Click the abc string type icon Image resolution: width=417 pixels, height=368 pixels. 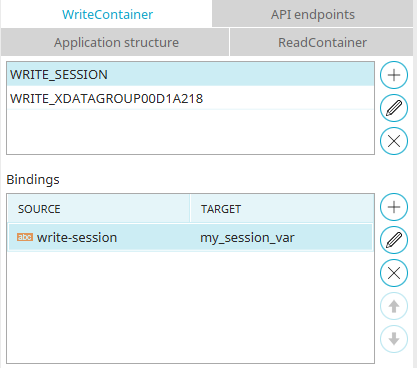click(x=25, y=237)
